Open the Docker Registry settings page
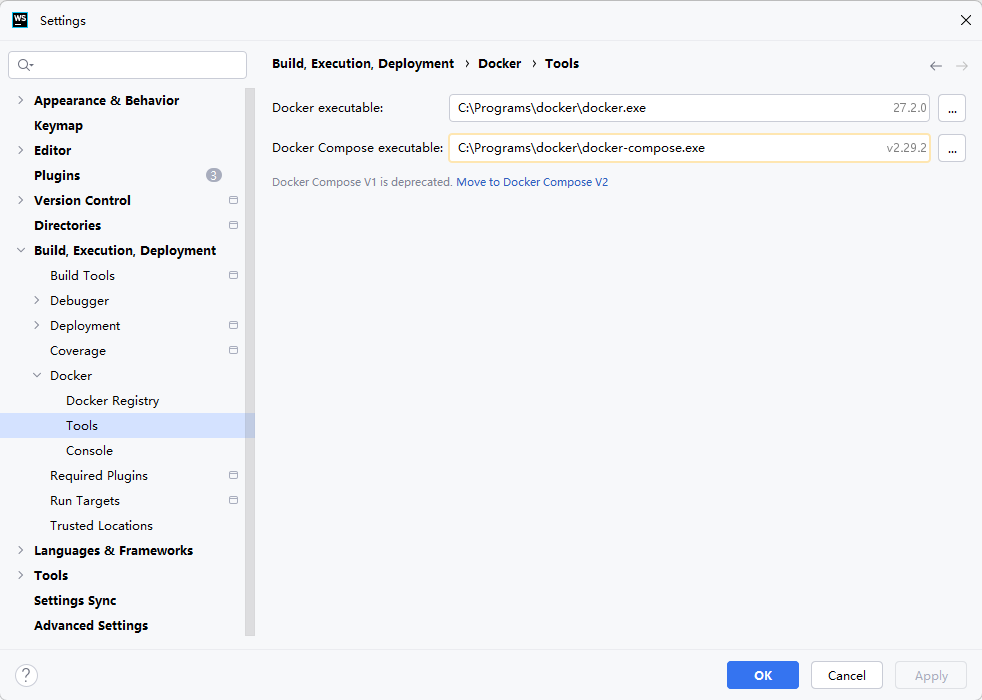 (112, 401)
